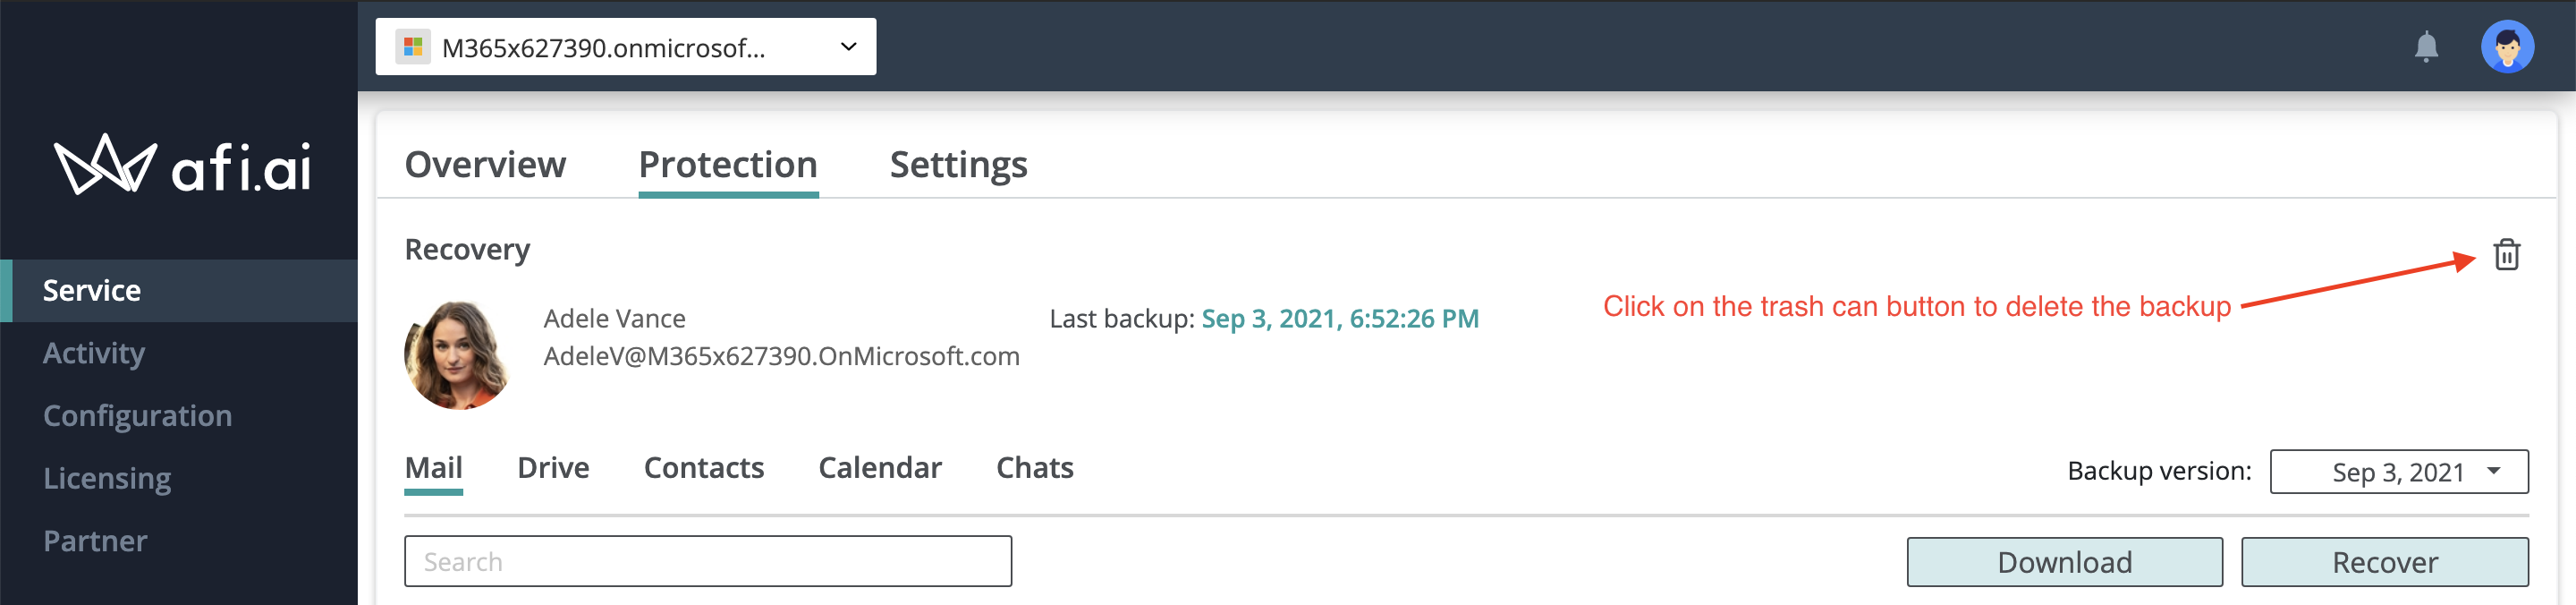The image size is (2576, 605).
Task: Click the Microsoft logo in tenant selector
Action: (x=412, y=47)
